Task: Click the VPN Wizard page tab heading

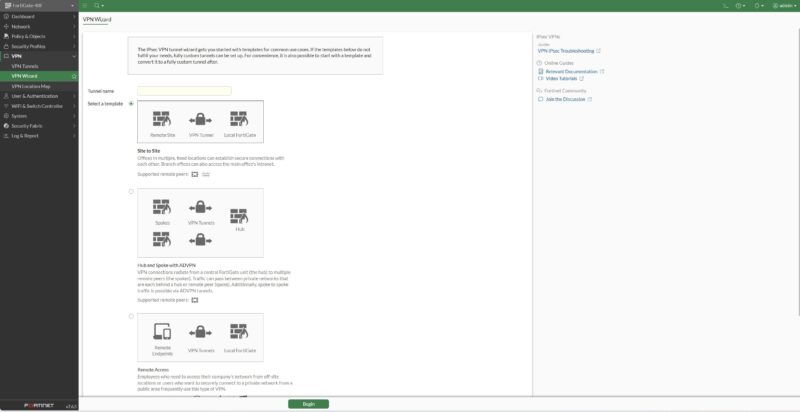Action: pyautogui.click(x=97, y=19)
